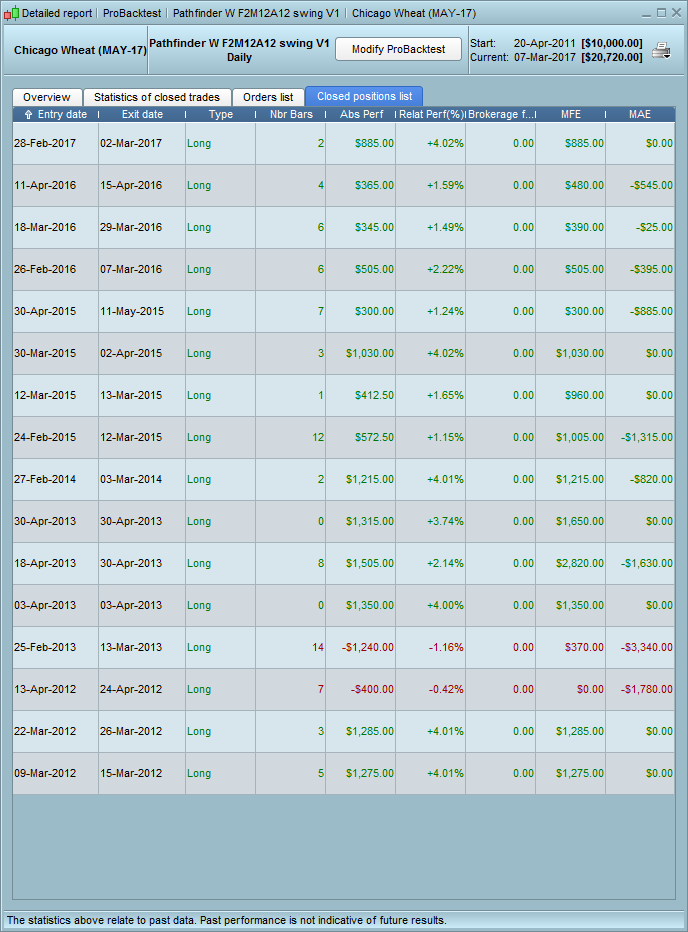Click the Type column header

(220, 115)
